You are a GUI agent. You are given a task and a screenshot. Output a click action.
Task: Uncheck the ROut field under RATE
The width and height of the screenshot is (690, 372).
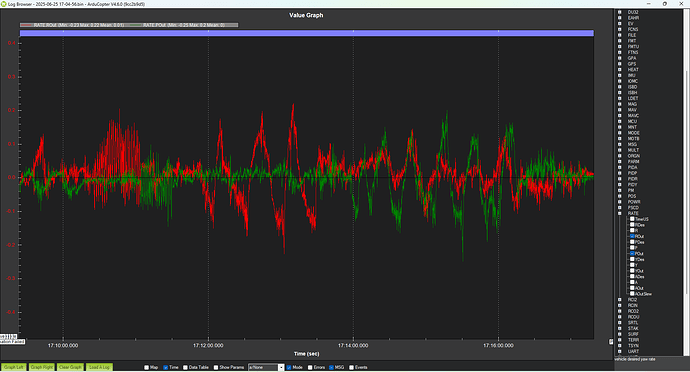(632, 236)
